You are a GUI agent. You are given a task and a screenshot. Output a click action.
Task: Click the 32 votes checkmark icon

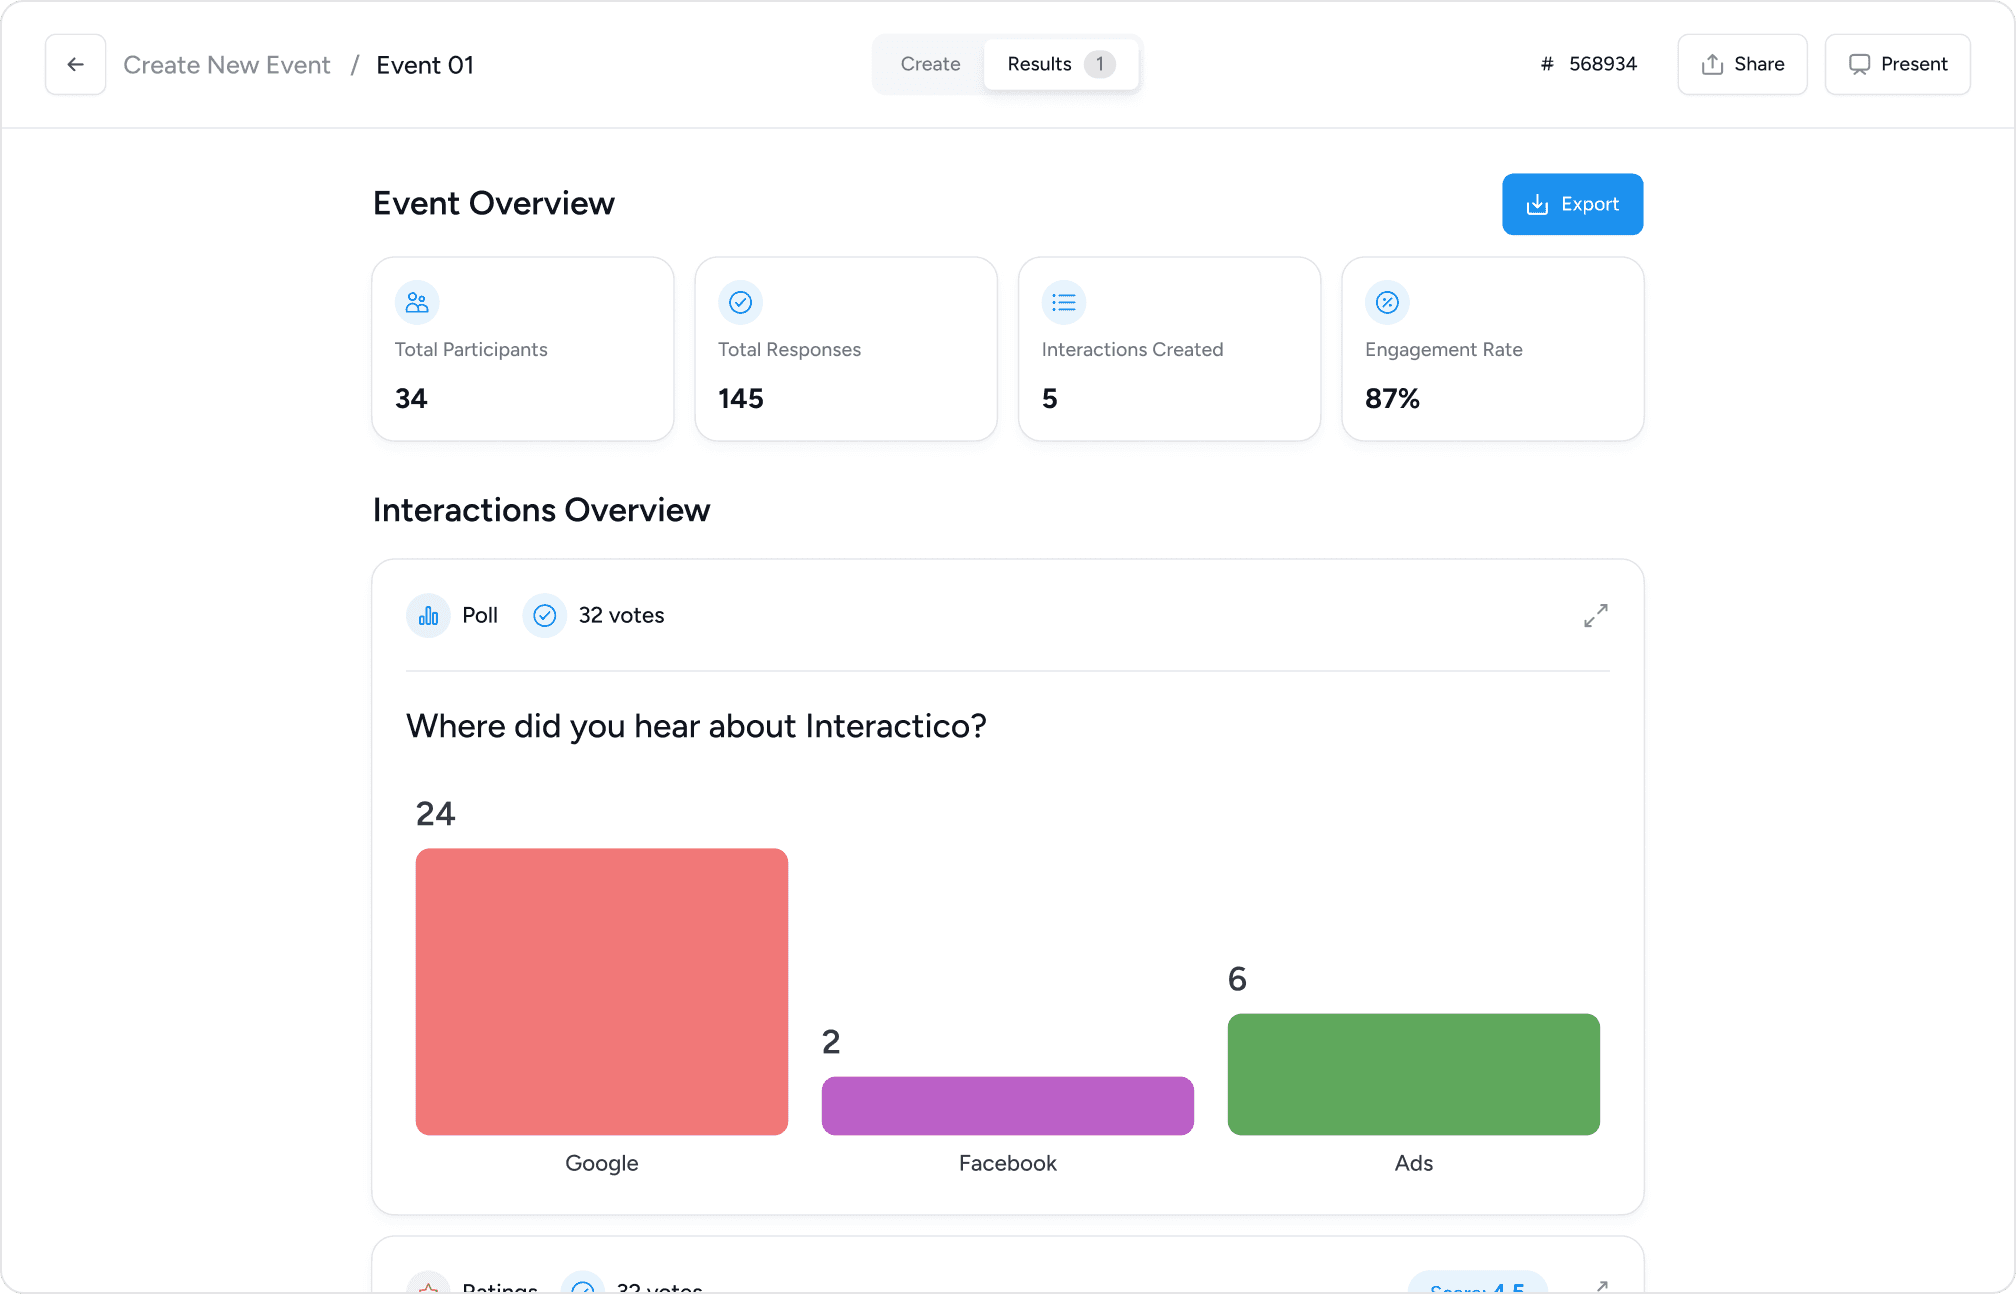(x=544, y=616)
